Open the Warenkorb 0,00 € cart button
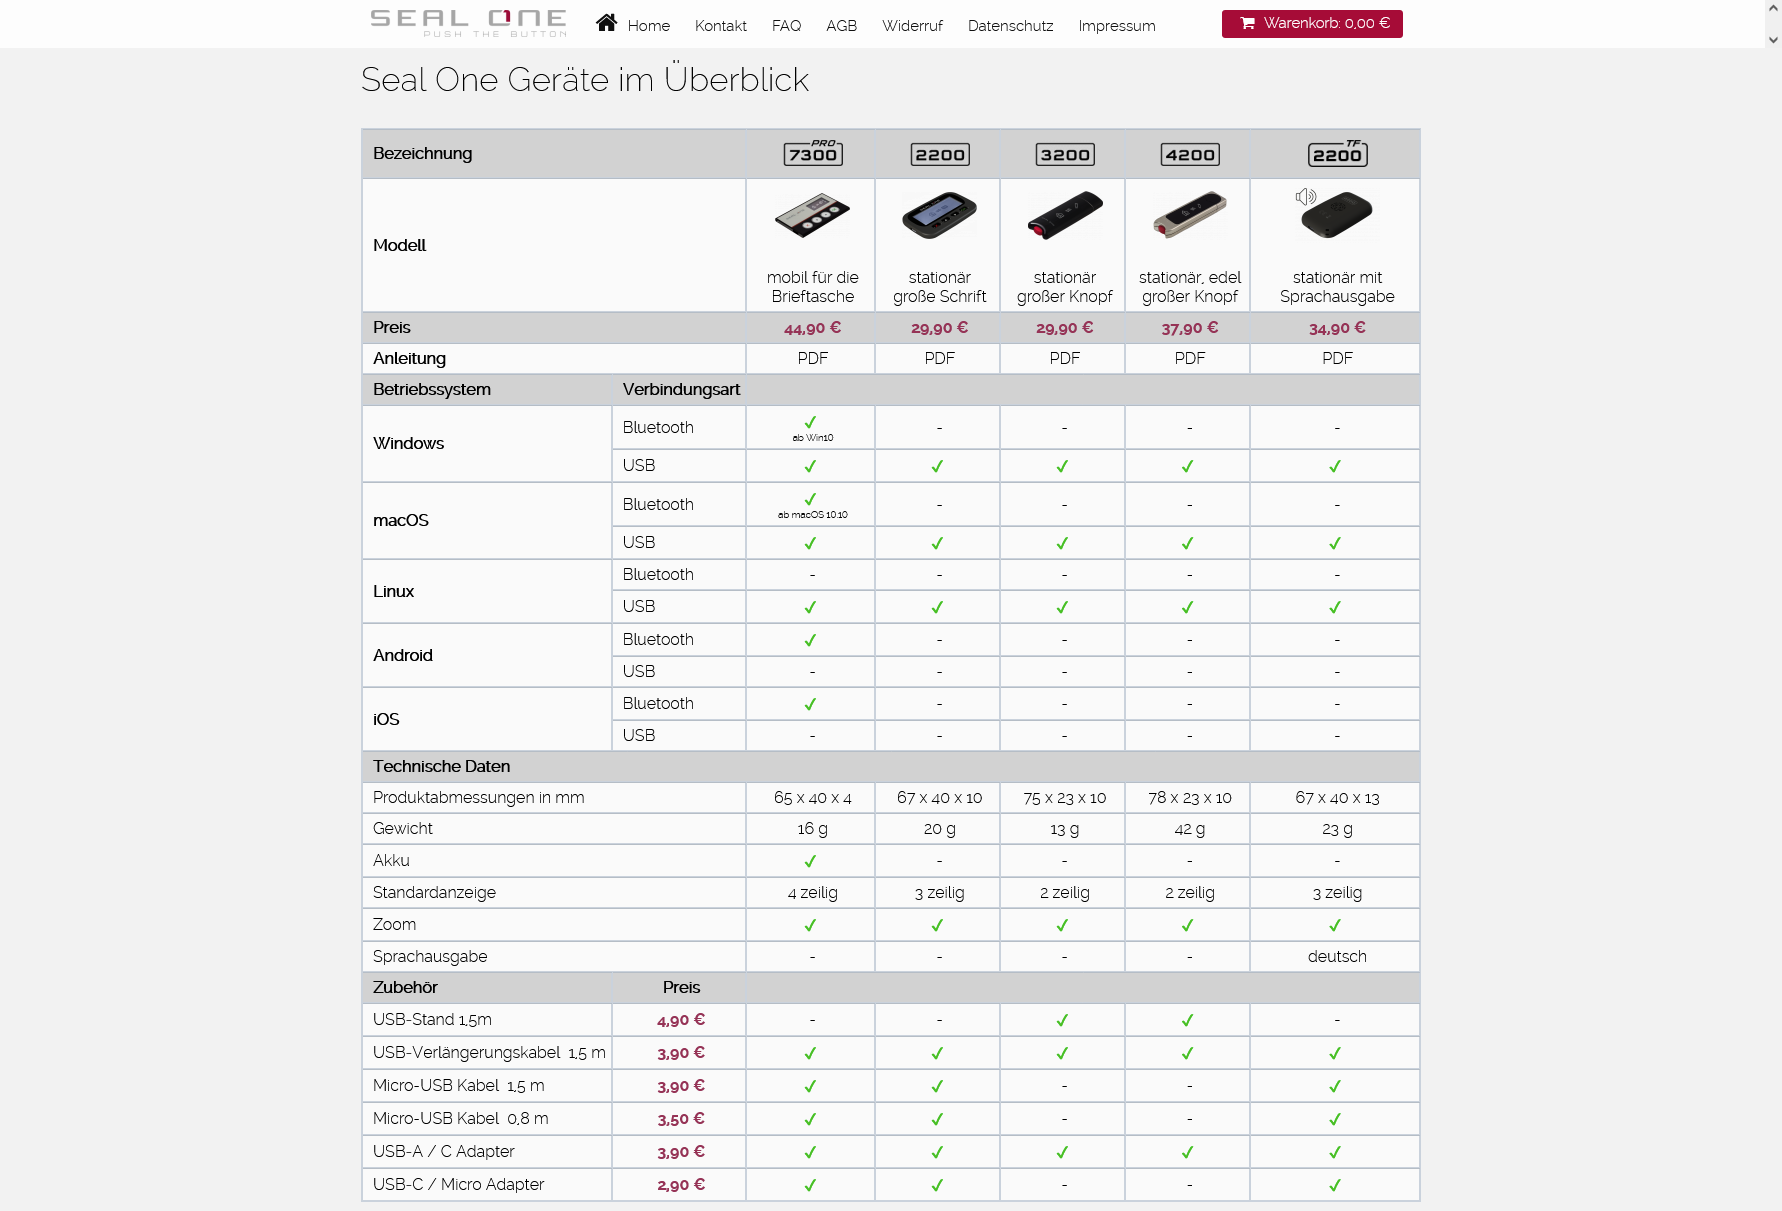 click(1312, 24)
